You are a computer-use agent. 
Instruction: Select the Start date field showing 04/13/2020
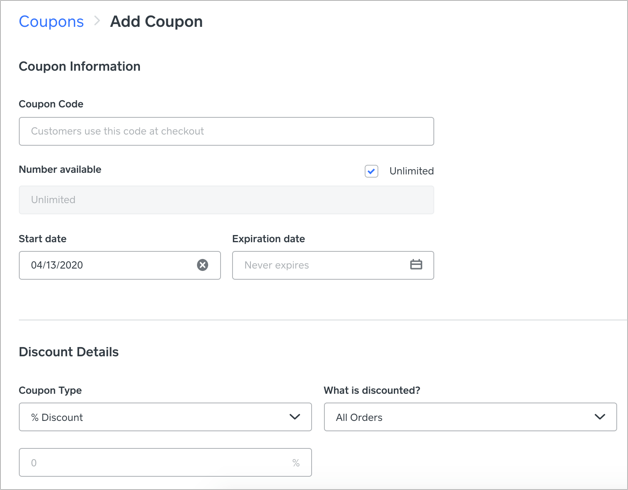click(x=105, y=265)
